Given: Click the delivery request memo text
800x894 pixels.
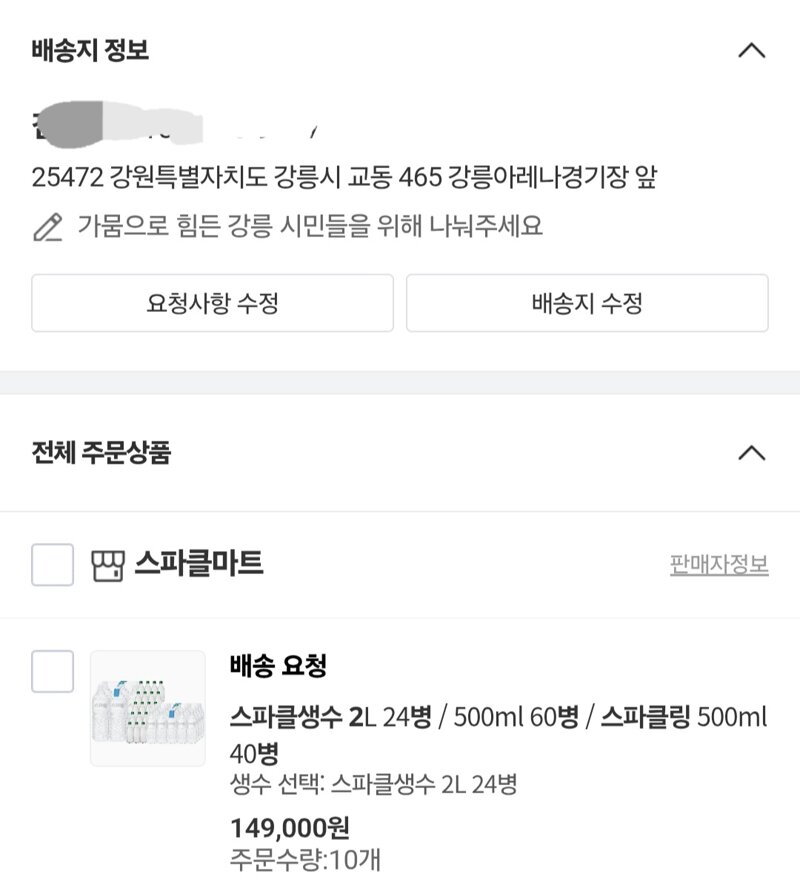Looking at the screenshot, I should (x=310, y=226).
